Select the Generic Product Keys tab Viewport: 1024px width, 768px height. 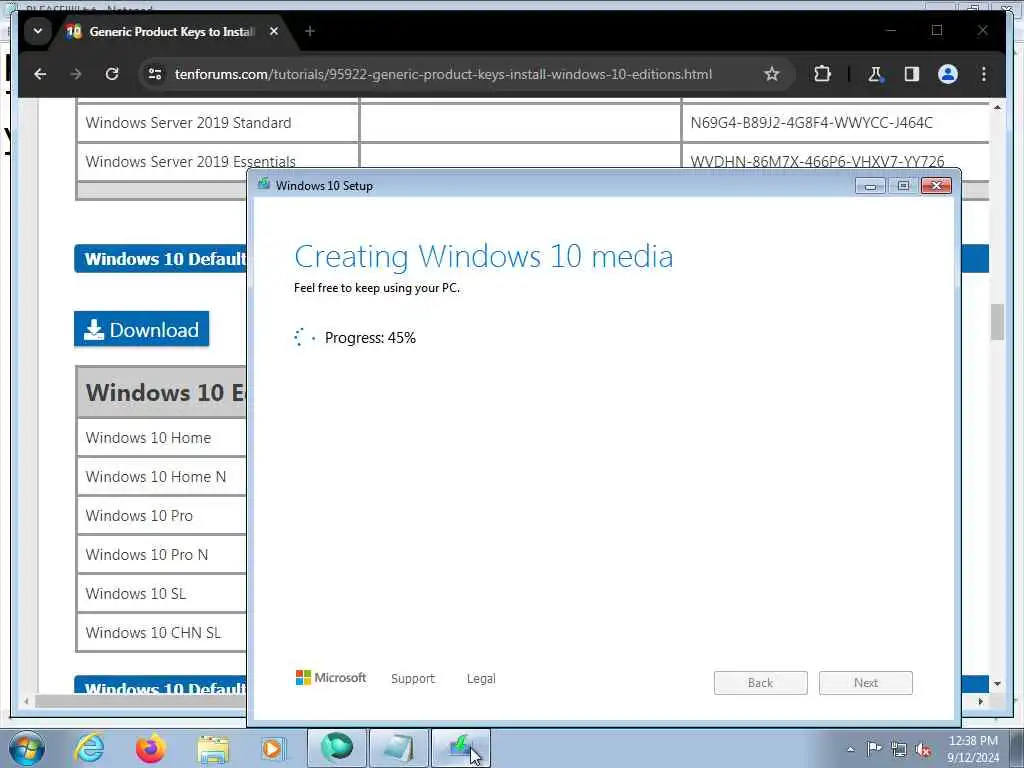click(x=172, y=31)
